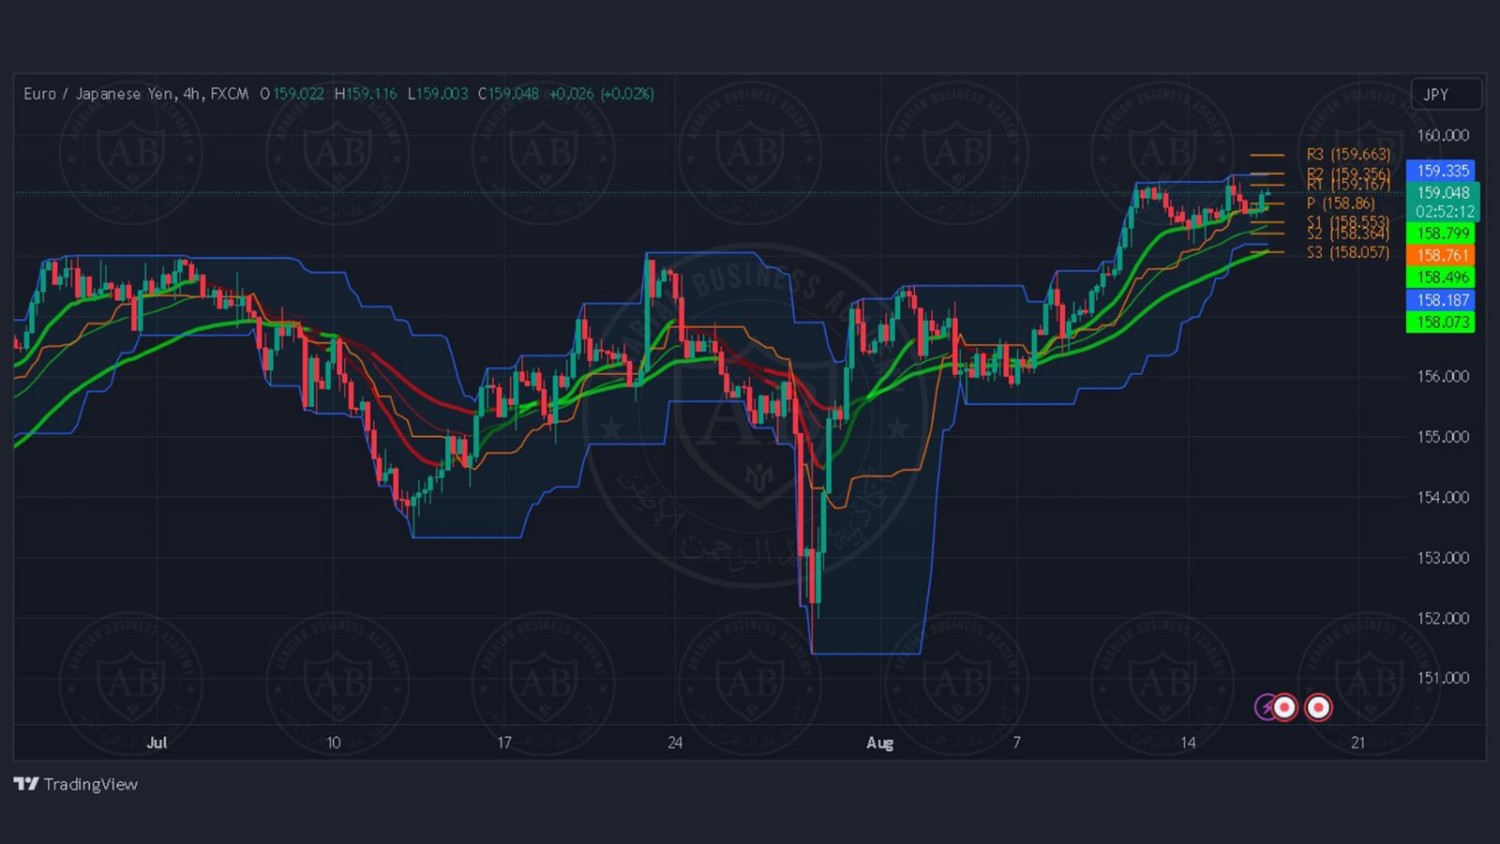Click the change value +0.026 (+0.02%)
Viewport: 1500px width, 844px height.
coord(602,94)
